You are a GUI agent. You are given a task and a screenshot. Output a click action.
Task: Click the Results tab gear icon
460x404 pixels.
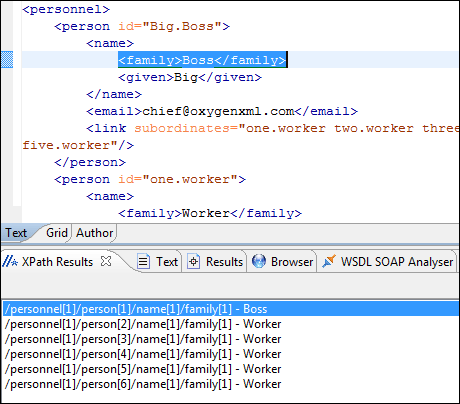pos(193,262)
